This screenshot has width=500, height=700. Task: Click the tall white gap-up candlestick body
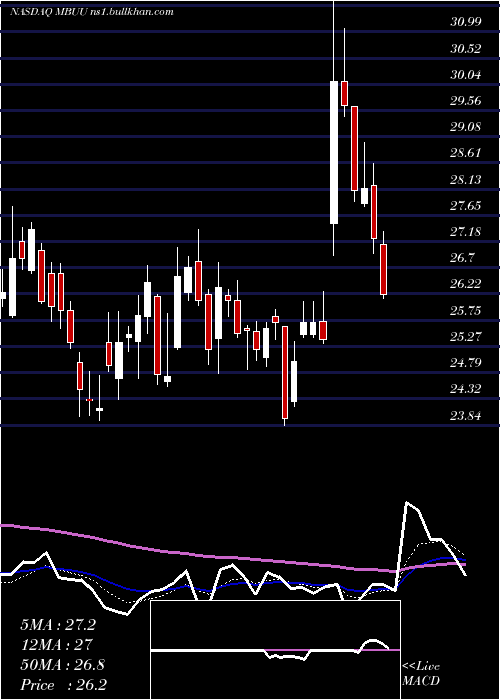pos(333,152)
